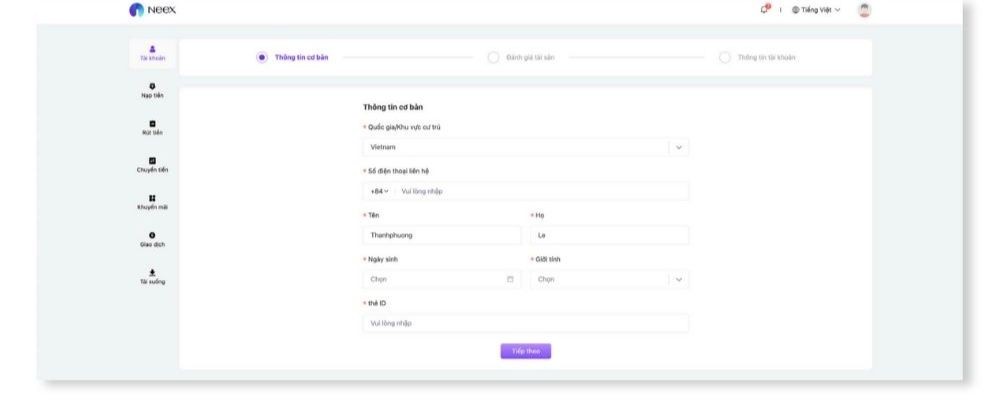
Task: Select the Thông tin cơ bản step radio
Action: tap(262, 57)
